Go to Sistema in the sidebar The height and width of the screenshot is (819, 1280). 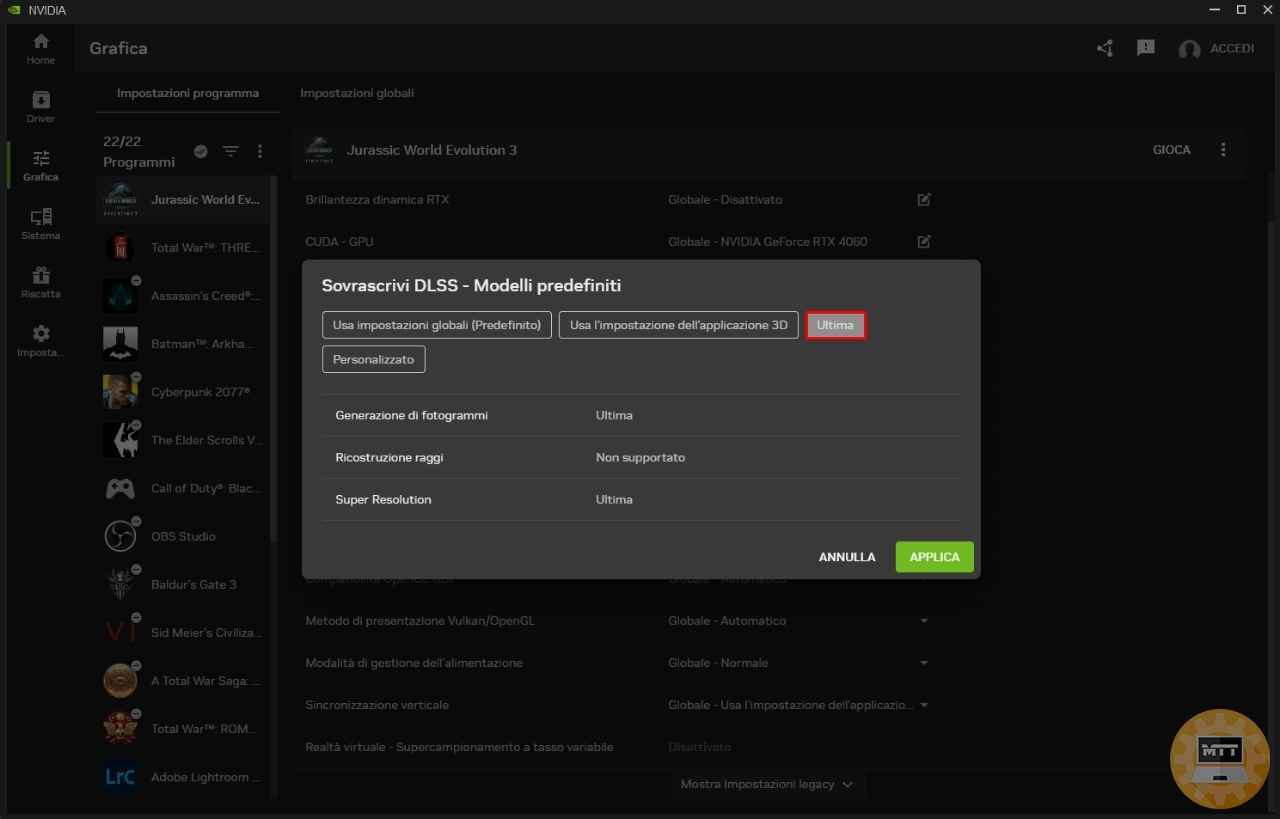point(40,223)
